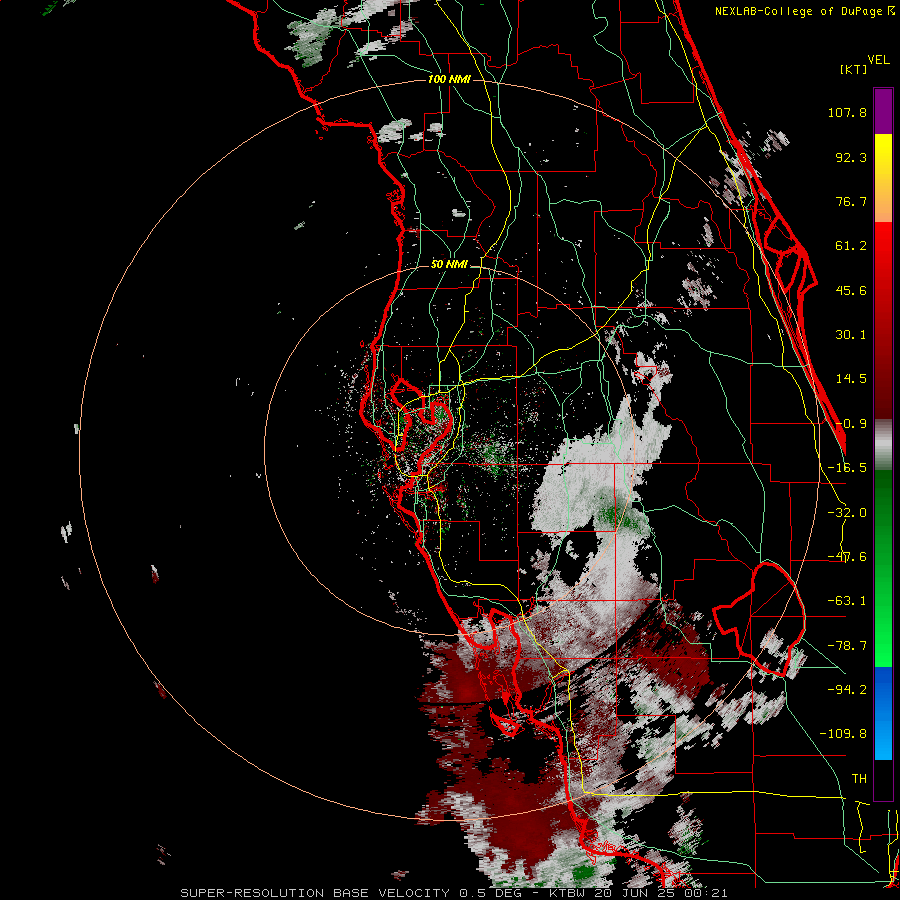
Task: Click the bright green segment of the color bar
Action: point(883,620)
